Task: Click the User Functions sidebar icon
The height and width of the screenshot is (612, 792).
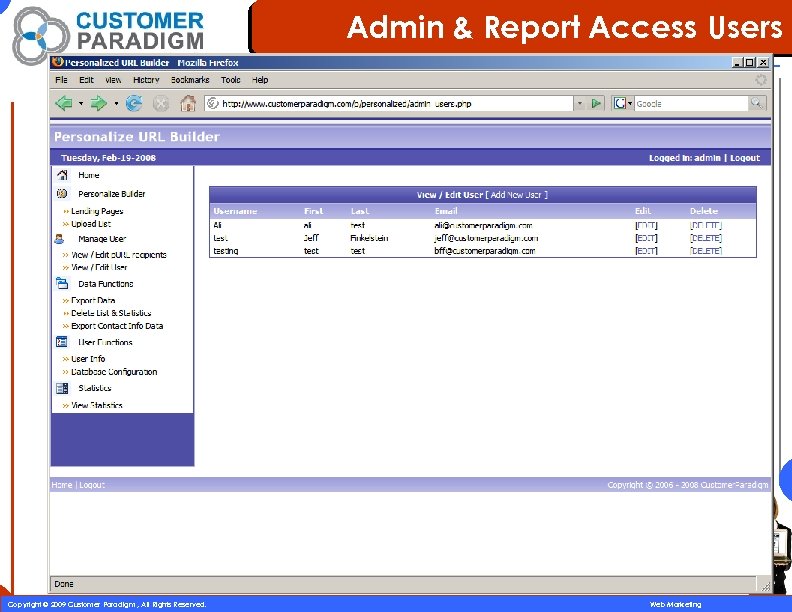Action: pyautogui.click(x=62, y=342)
